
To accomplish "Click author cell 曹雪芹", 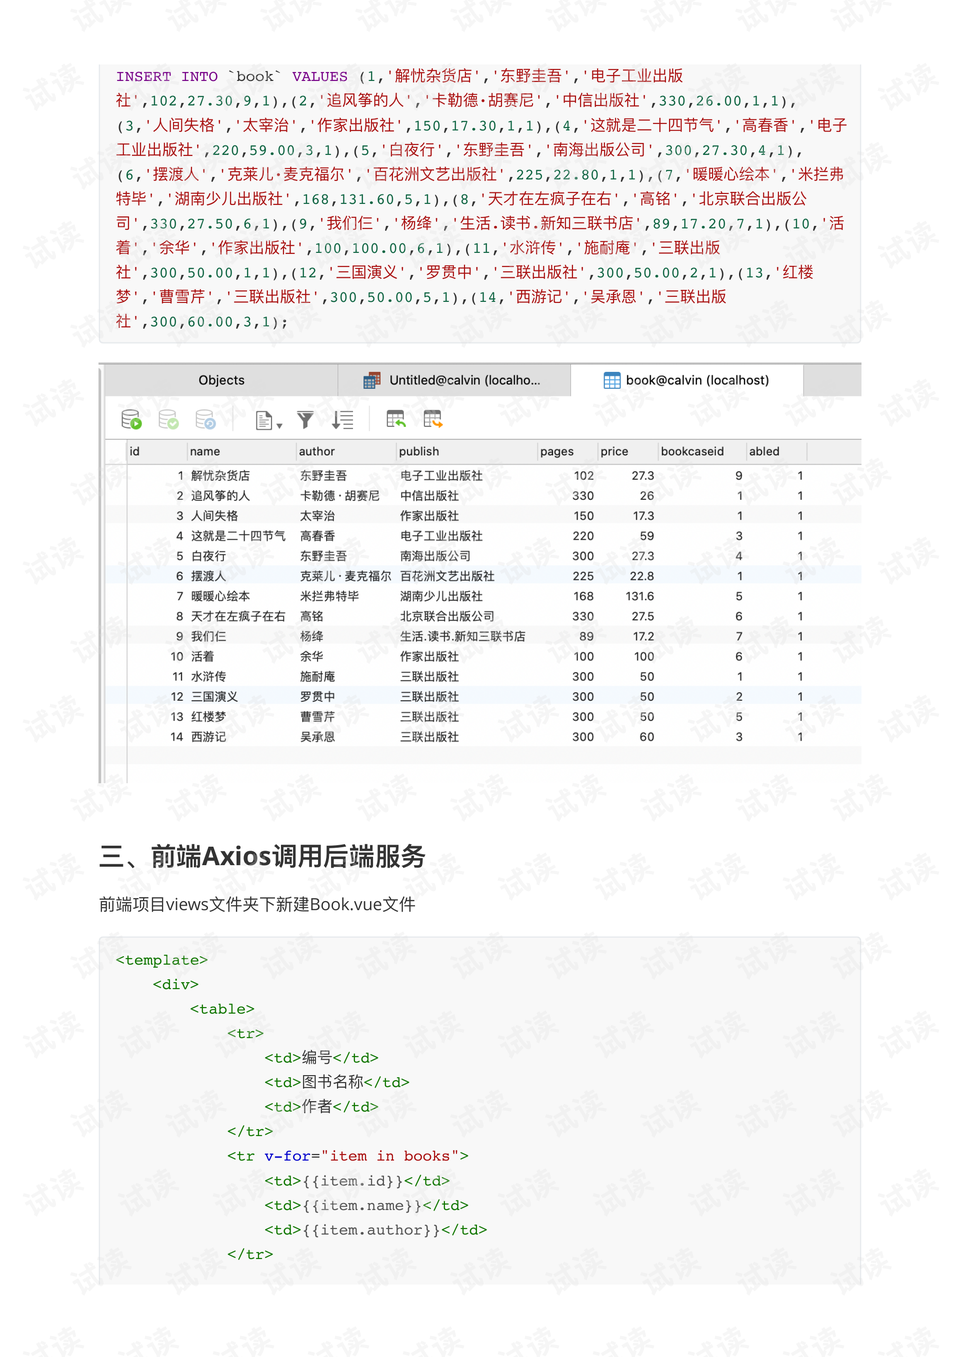I will [x=317, y=717].
